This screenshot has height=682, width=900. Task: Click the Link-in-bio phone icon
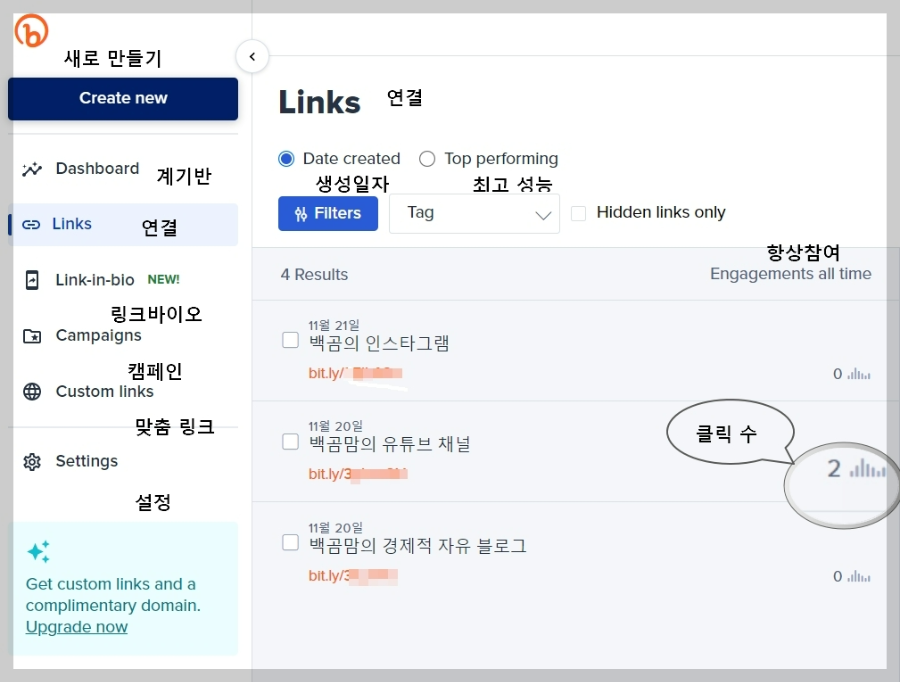coord(30,279)
